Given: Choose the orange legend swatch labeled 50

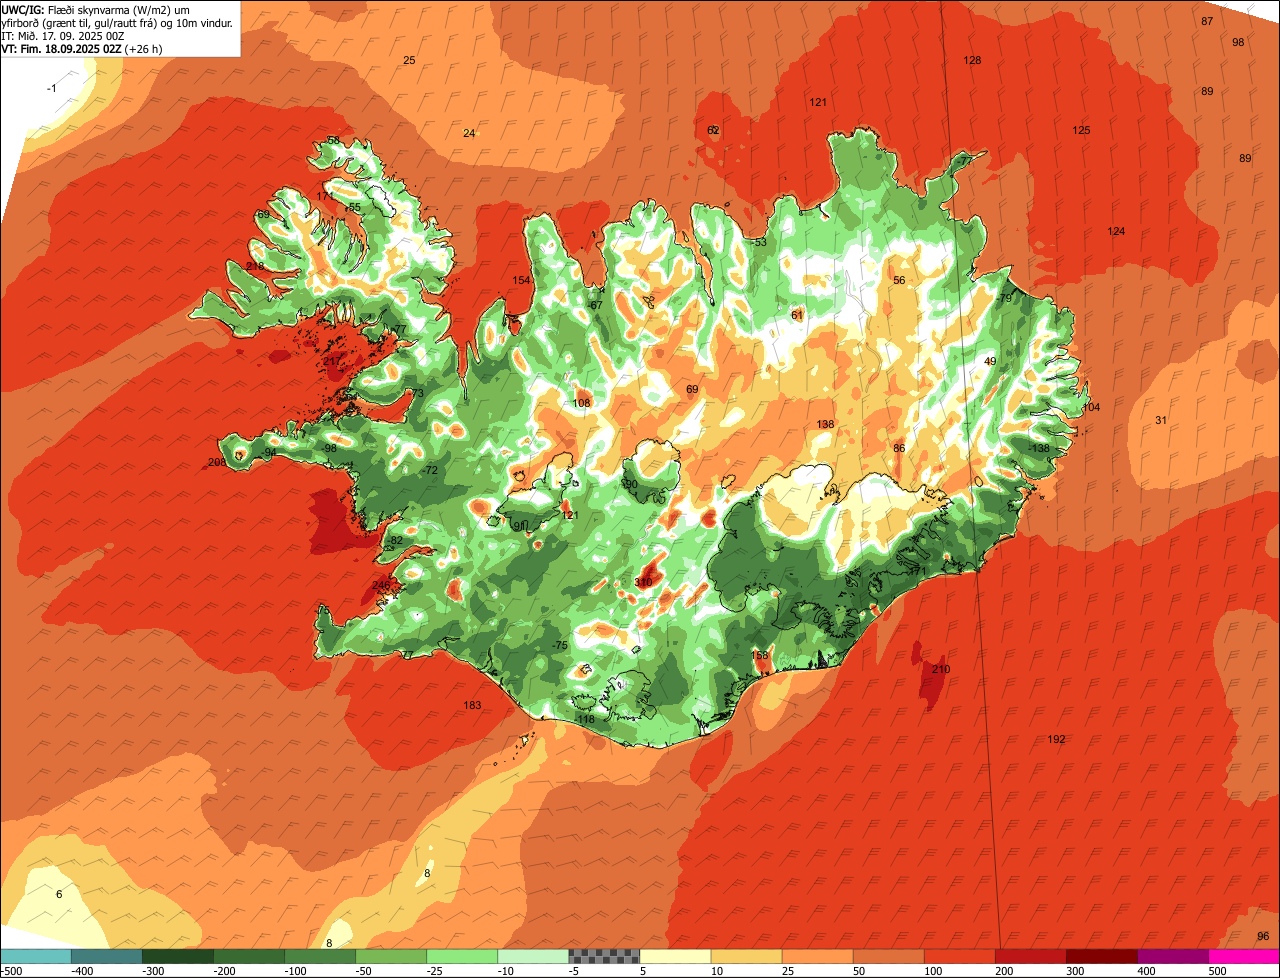Looking at the screenshot, I should pos(888,956).
